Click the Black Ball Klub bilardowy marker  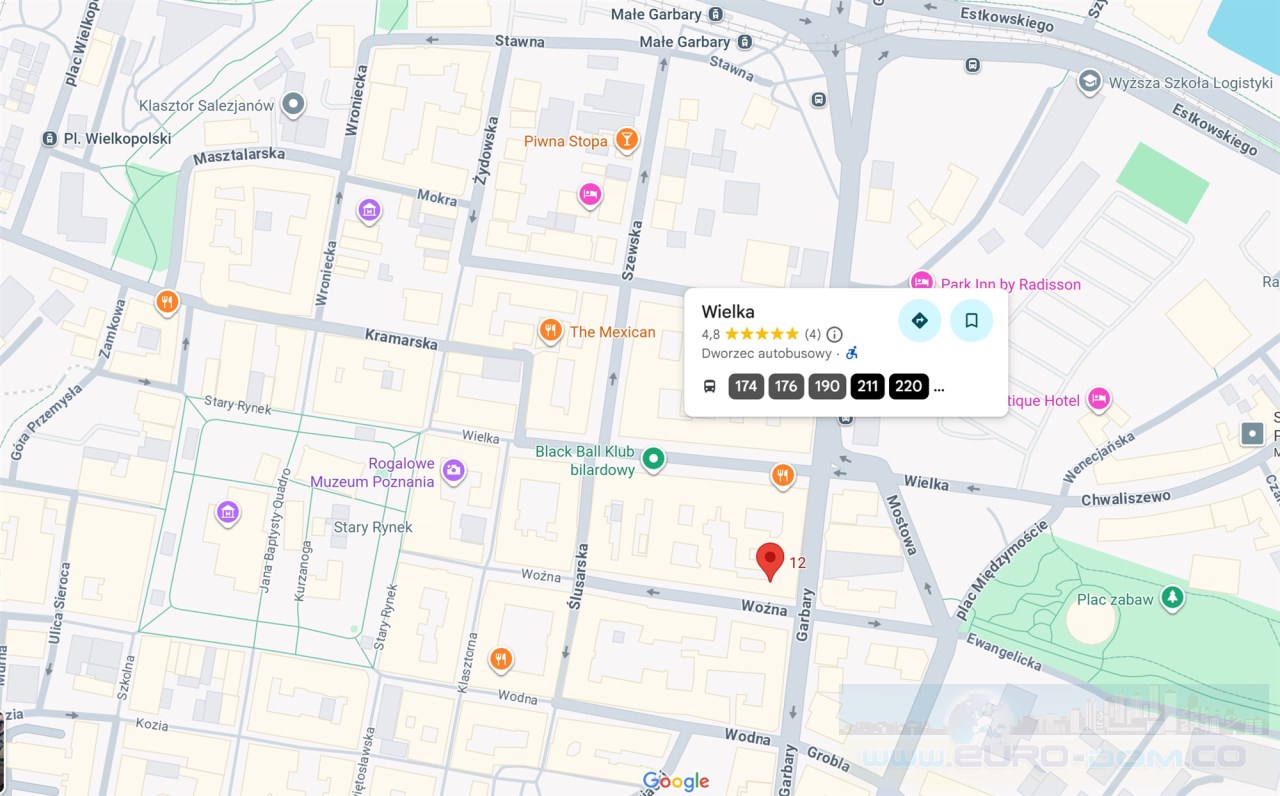coord(653,459)
